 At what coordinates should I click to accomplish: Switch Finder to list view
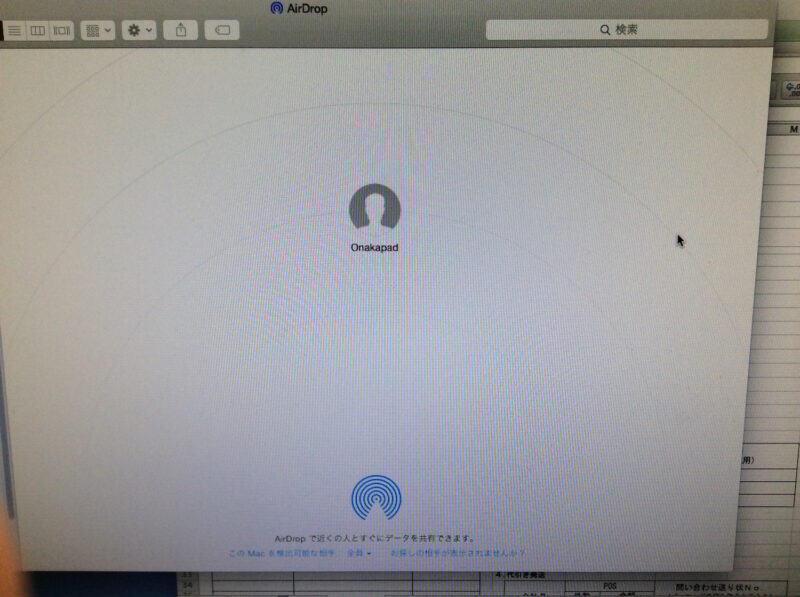click(x=14, y=31)
